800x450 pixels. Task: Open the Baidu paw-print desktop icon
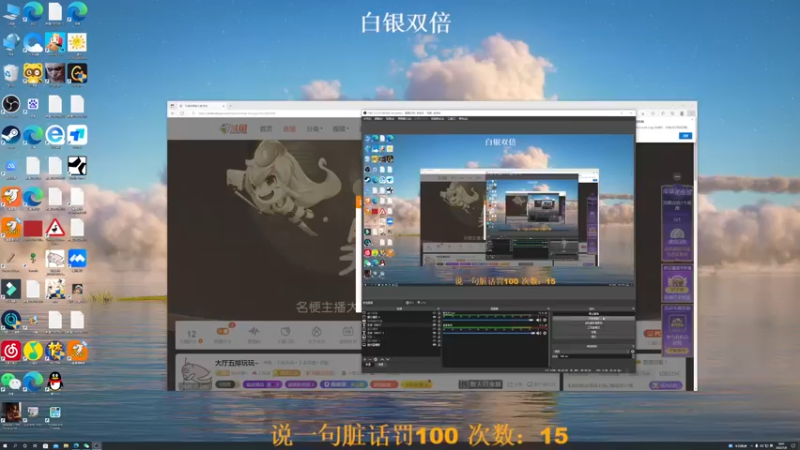point(33,105)
